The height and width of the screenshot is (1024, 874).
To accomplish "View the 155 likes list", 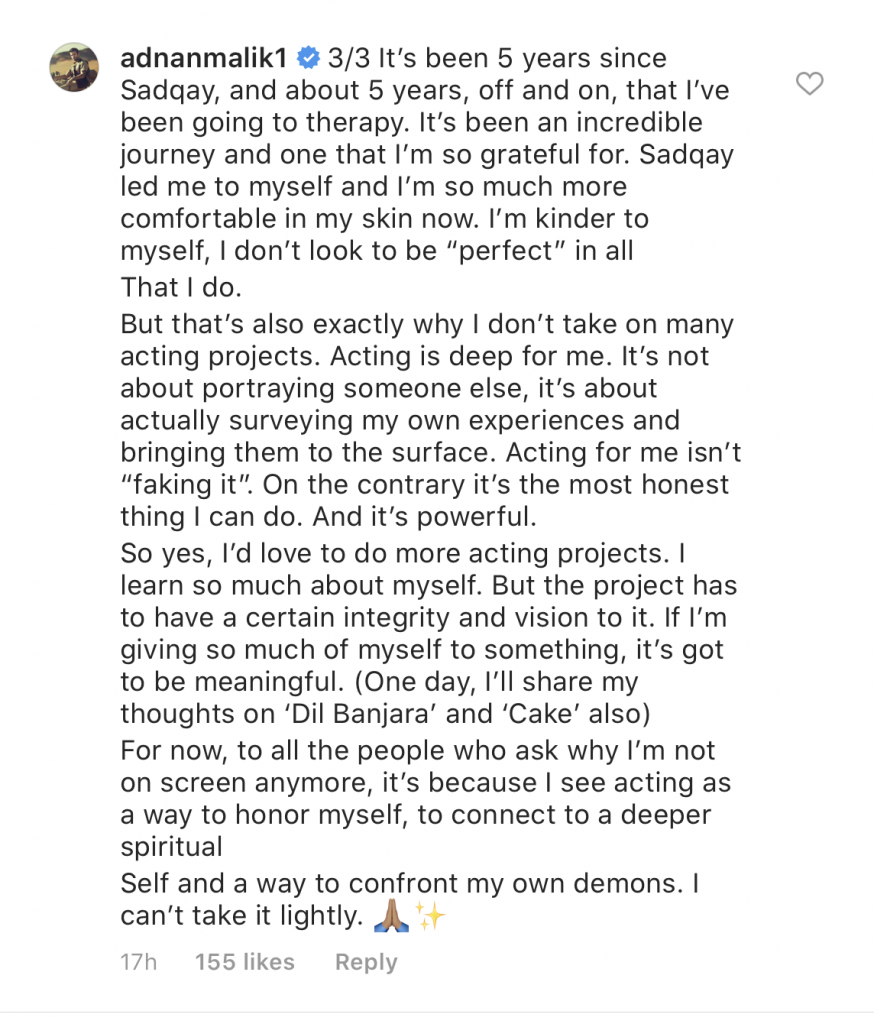I will (x=245, y=962).
